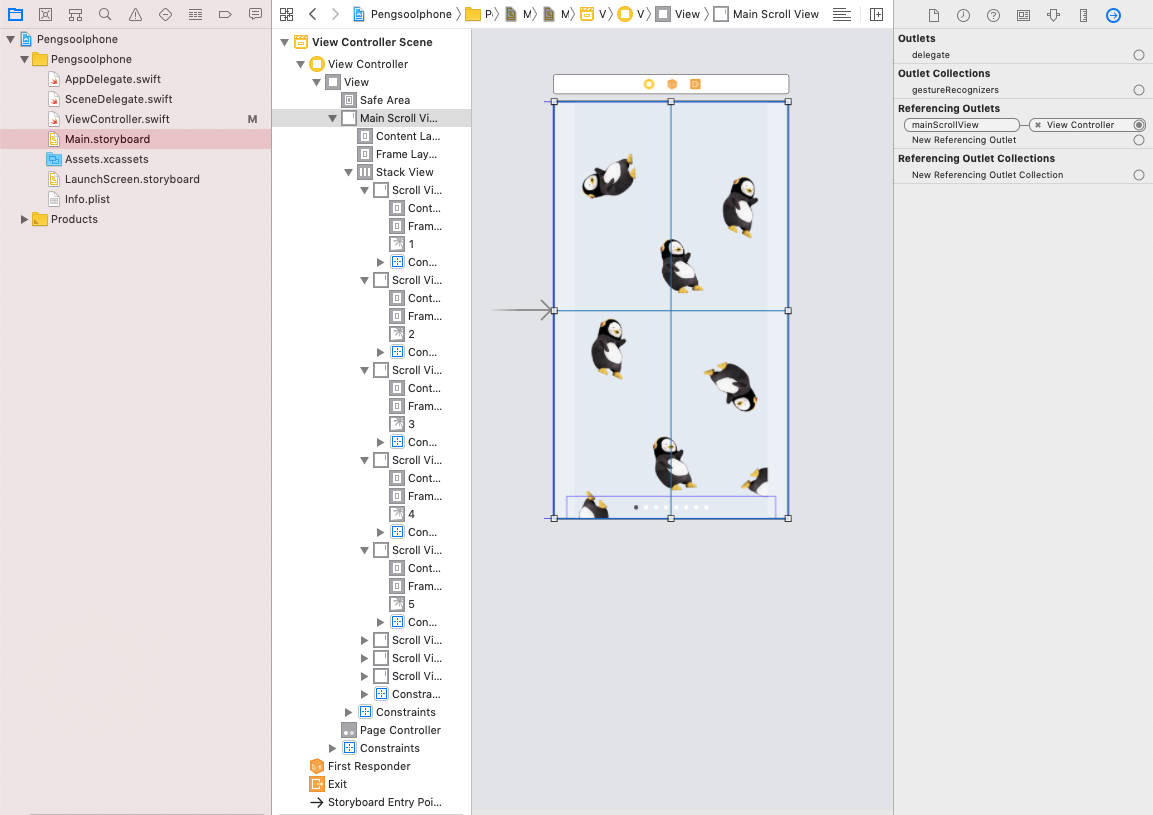Show the Issue navigator warning icon
1153x815 pixels.
click(135, 14)
